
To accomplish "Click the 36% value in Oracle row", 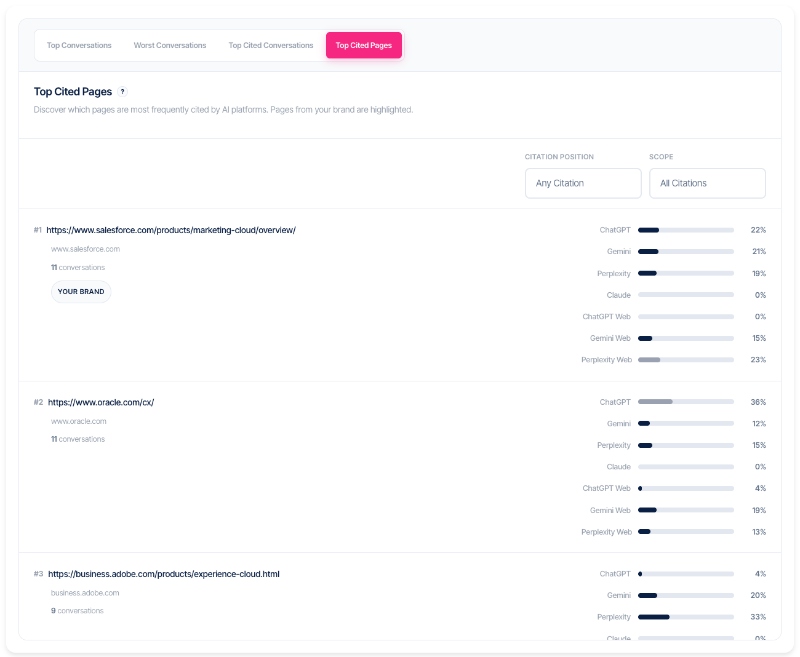I will tap(758, 402).
